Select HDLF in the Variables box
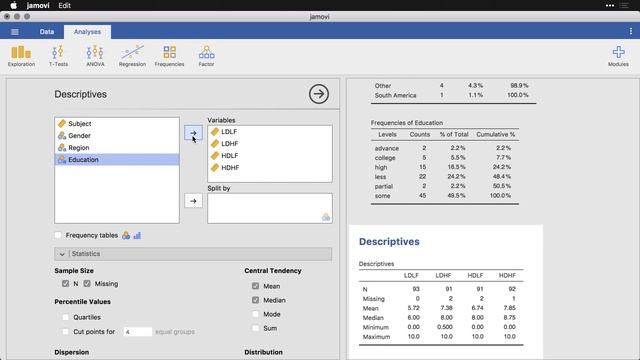This screenshot has height=360, width=640. coord(270,156)
